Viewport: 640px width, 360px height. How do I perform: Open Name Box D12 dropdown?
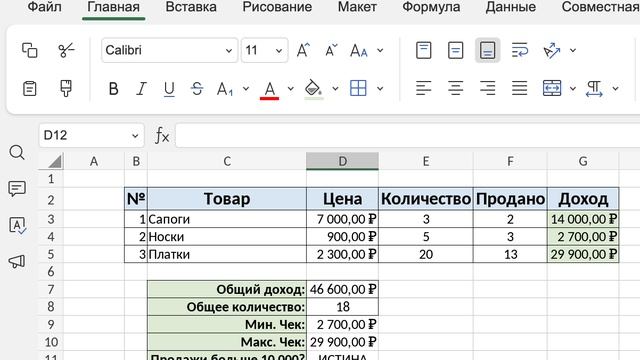[135, 136]
